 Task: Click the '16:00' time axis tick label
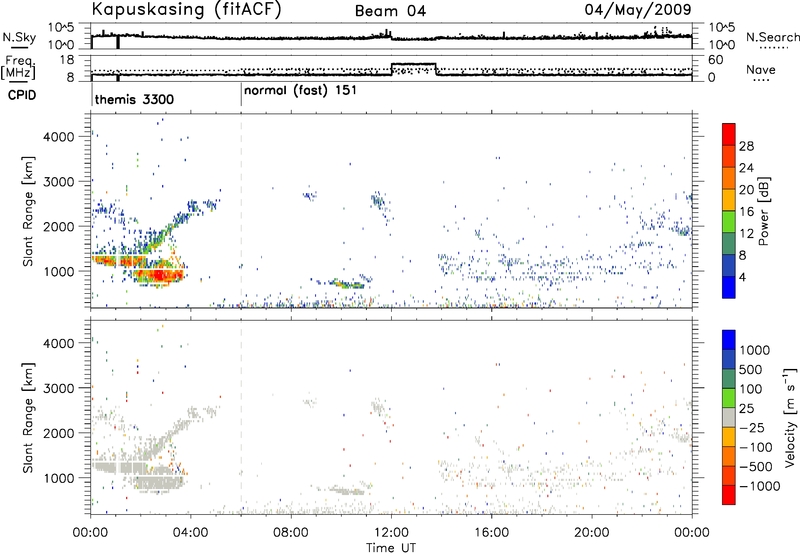[x=491, y=533]
